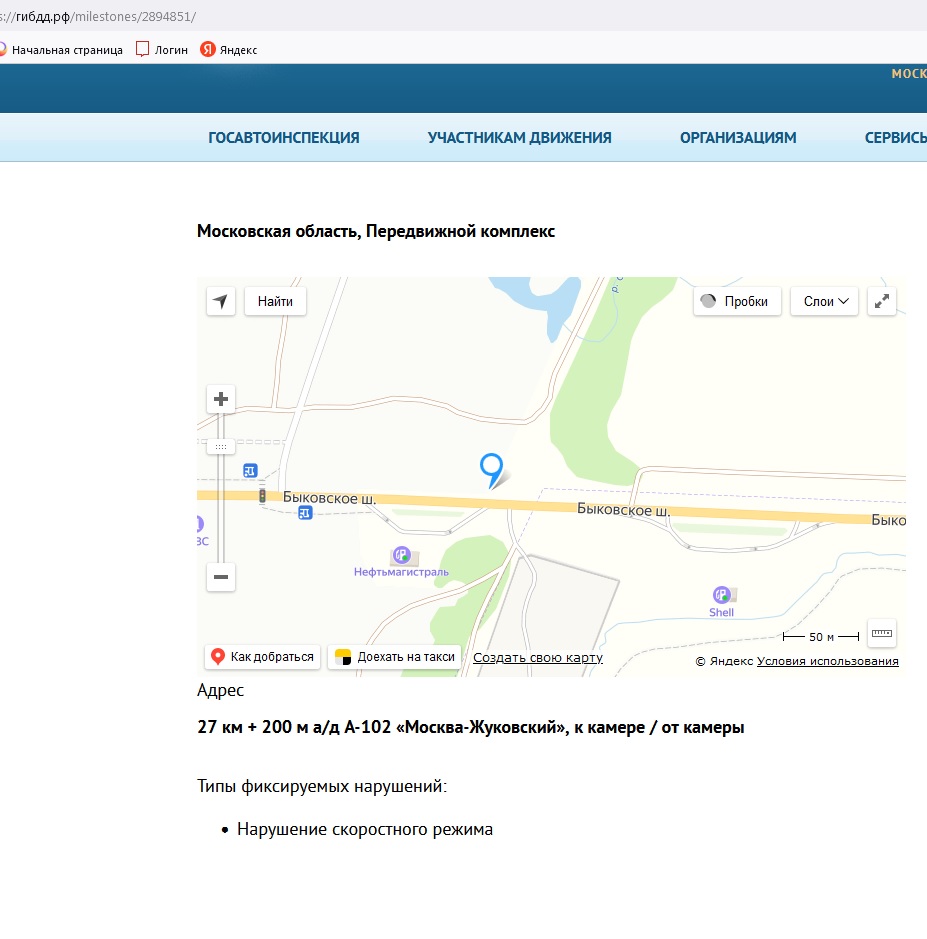Click the Доехать на такси button

(x=395, y=657)
